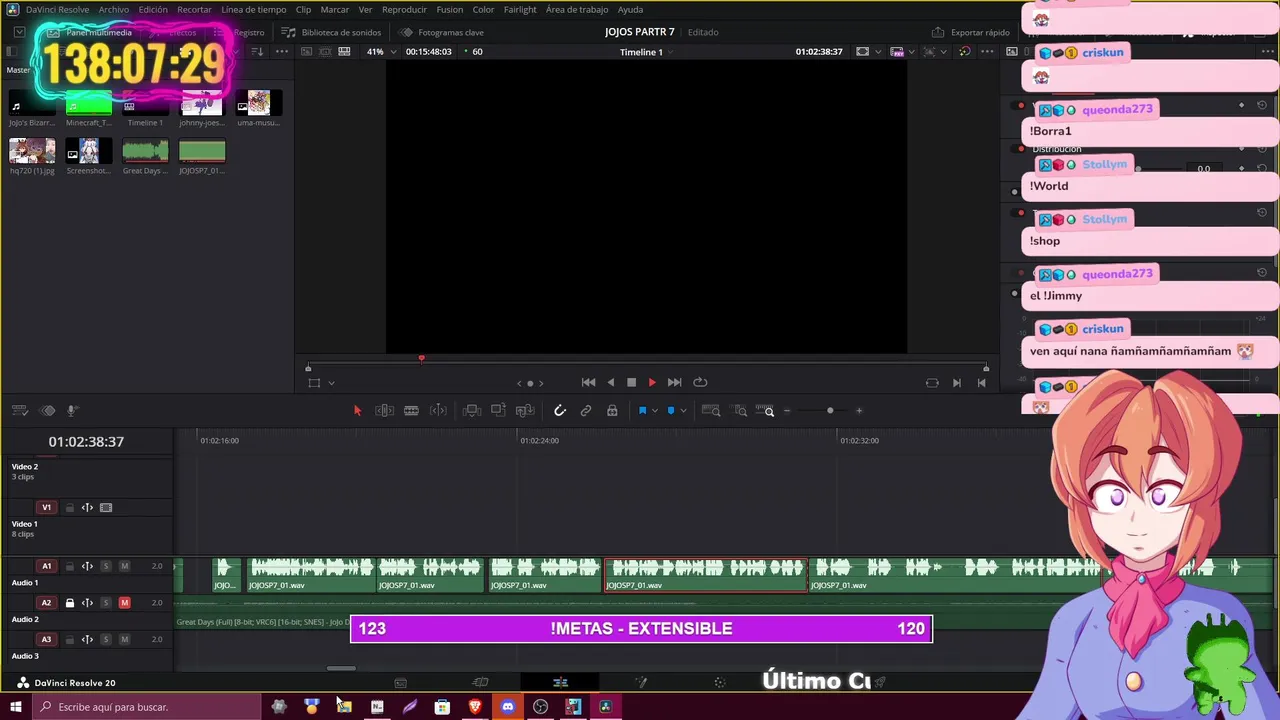Solo the Audio 1 track
This screenshot has width=1280, height=720.
tap(105, 566)
